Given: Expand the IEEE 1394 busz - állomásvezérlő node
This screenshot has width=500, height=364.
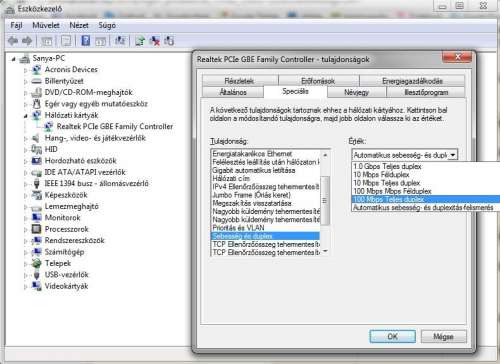Looking at the screenshot, I should 25,184.
